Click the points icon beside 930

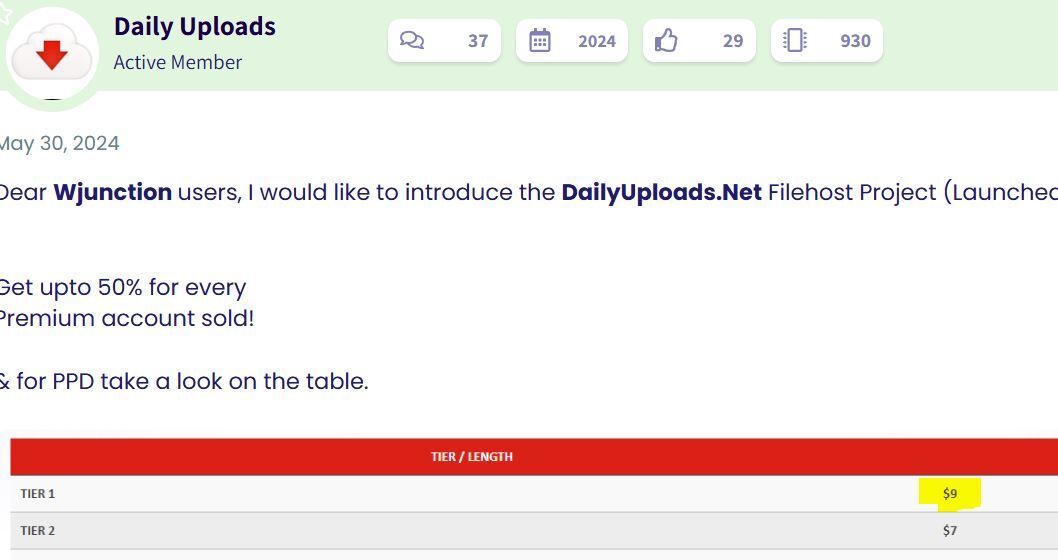pyautogui.click(x=795, y=40)
